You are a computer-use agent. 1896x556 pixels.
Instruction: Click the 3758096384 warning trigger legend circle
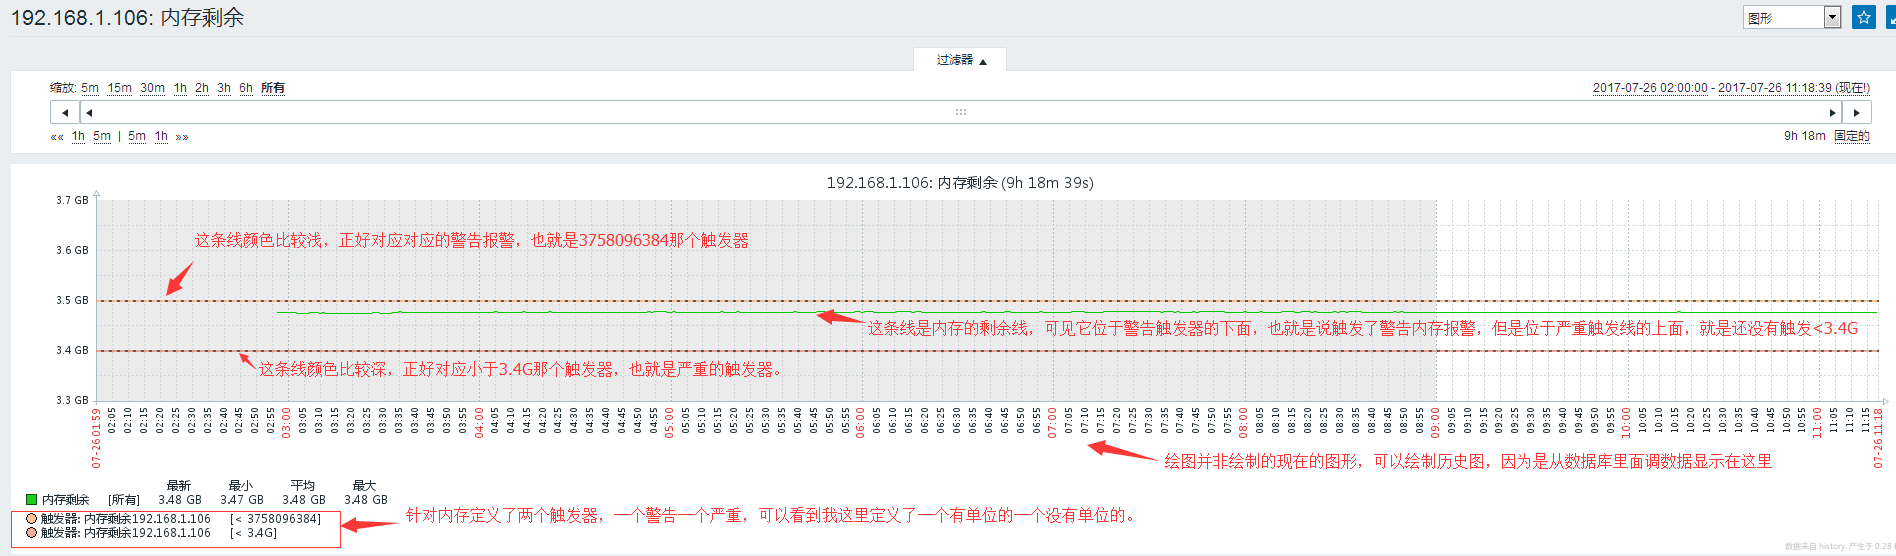32,519
